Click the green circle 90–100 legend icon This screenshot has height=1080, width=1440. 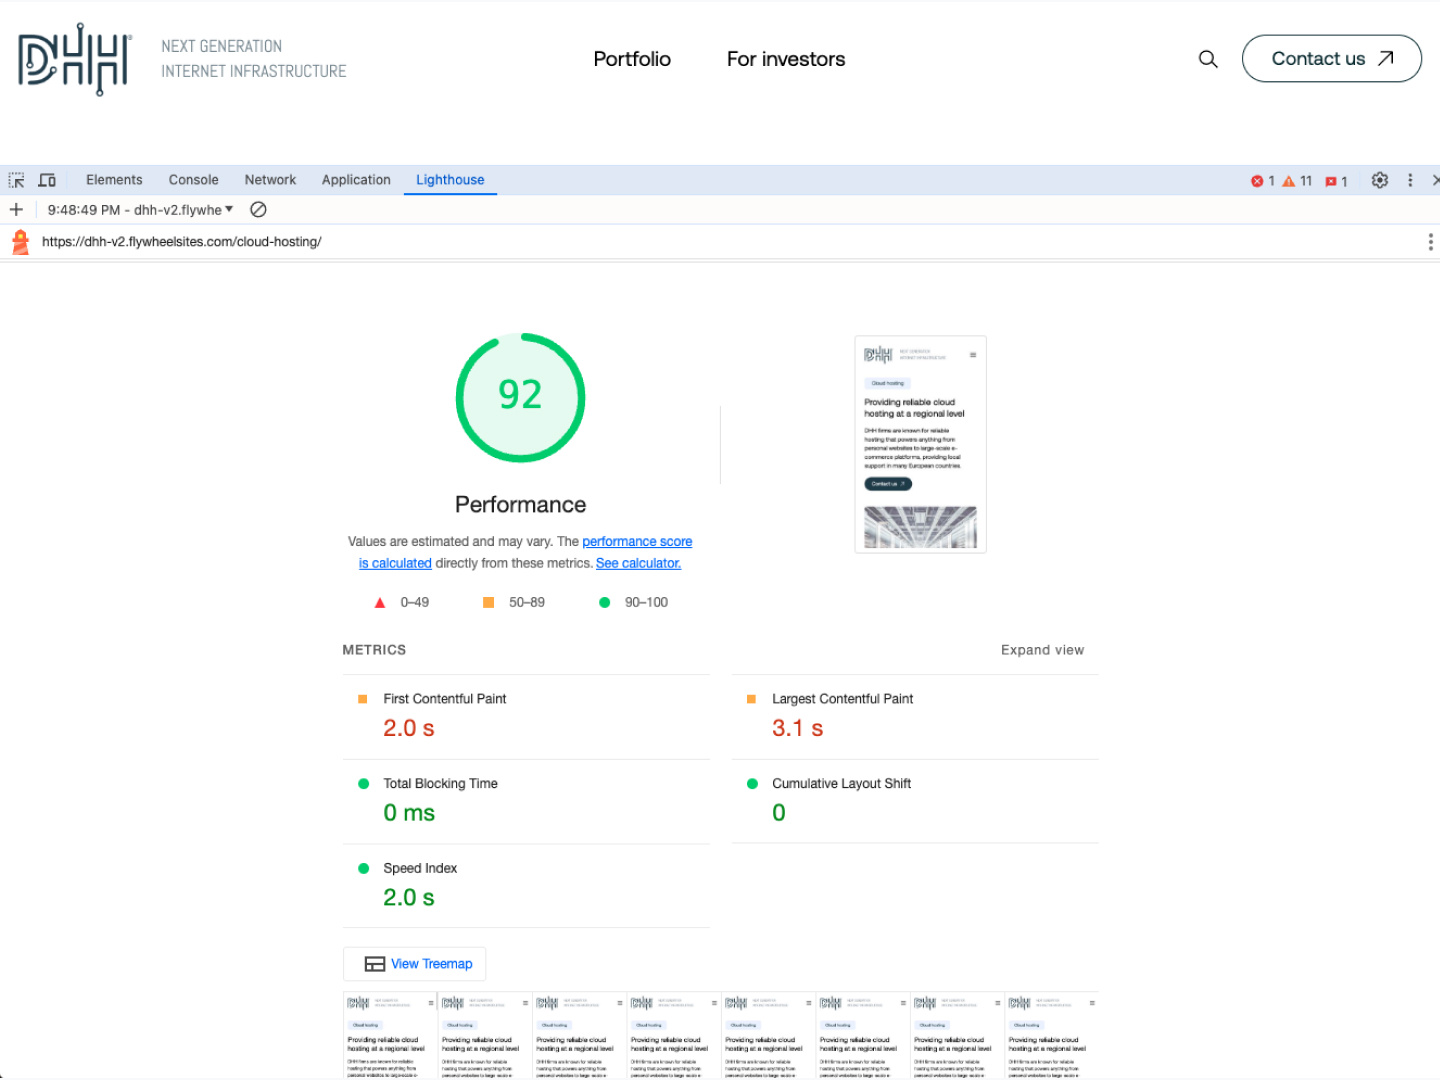coord(604,602)
